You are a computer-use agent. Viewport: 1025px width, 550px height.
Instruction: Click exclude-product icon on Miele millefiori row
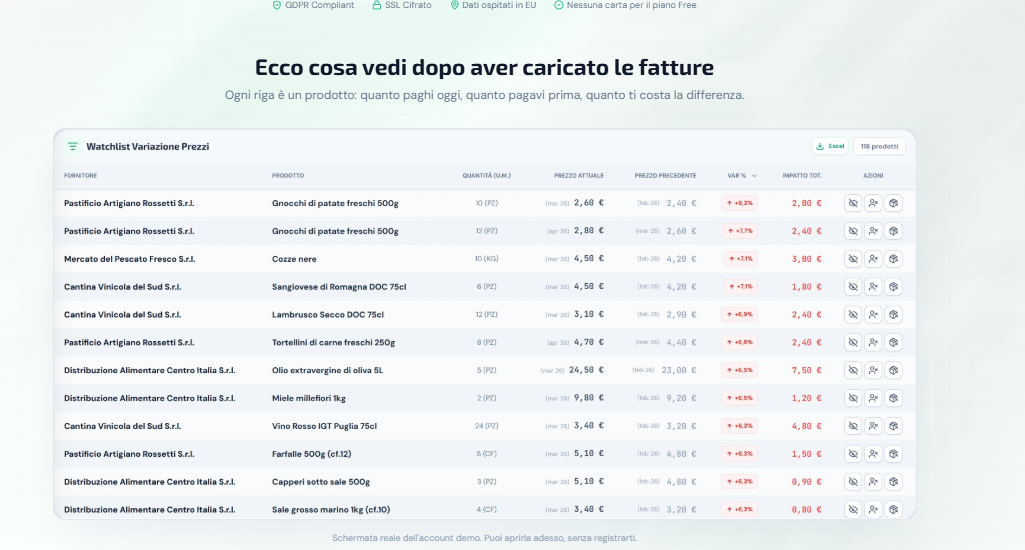tap(894, 398)
